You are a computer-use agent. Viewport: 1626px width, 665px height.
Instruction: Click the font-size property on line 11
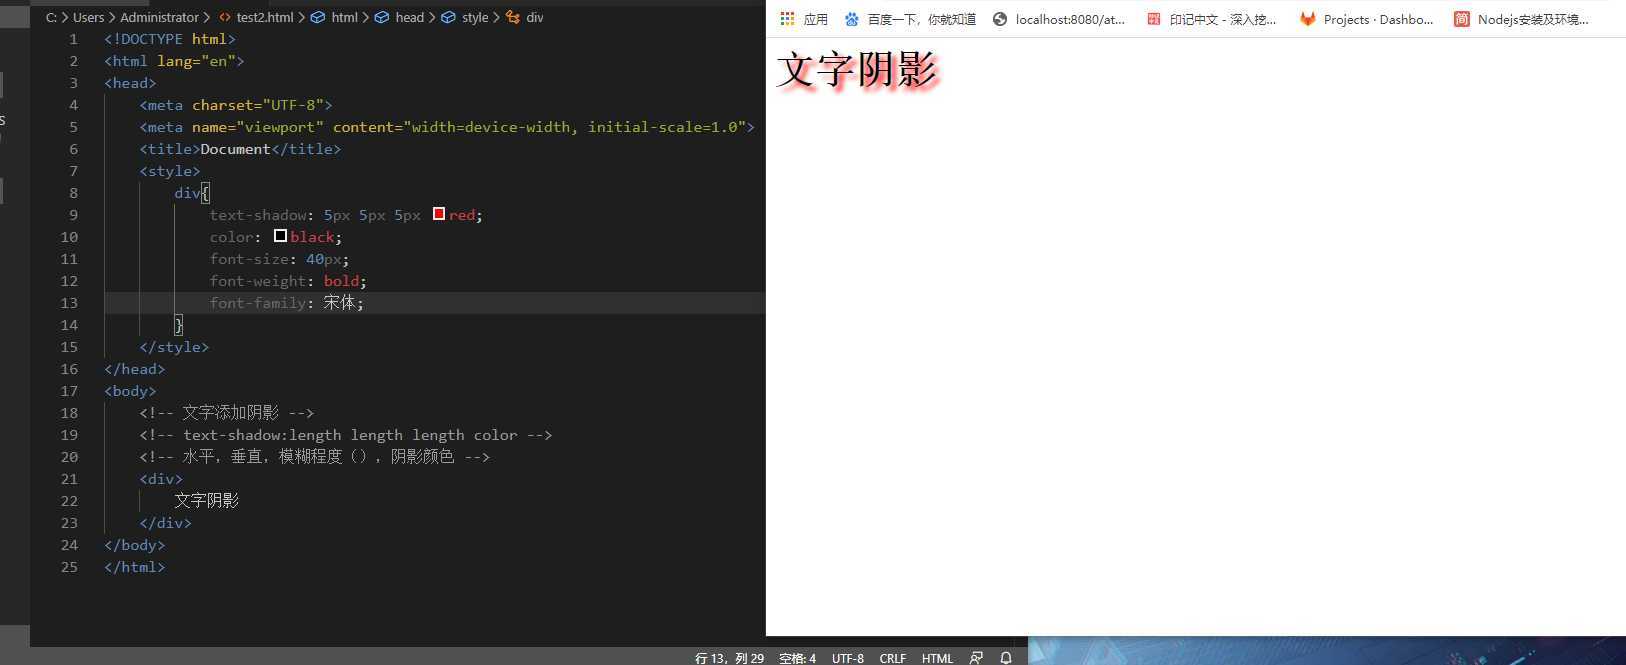click(249, 259)
